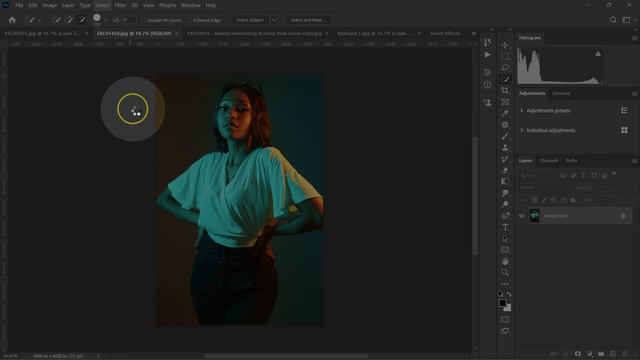Select the Hand tool
The height and width of the screenshot is (360, 640).
[x=505, y=261]
